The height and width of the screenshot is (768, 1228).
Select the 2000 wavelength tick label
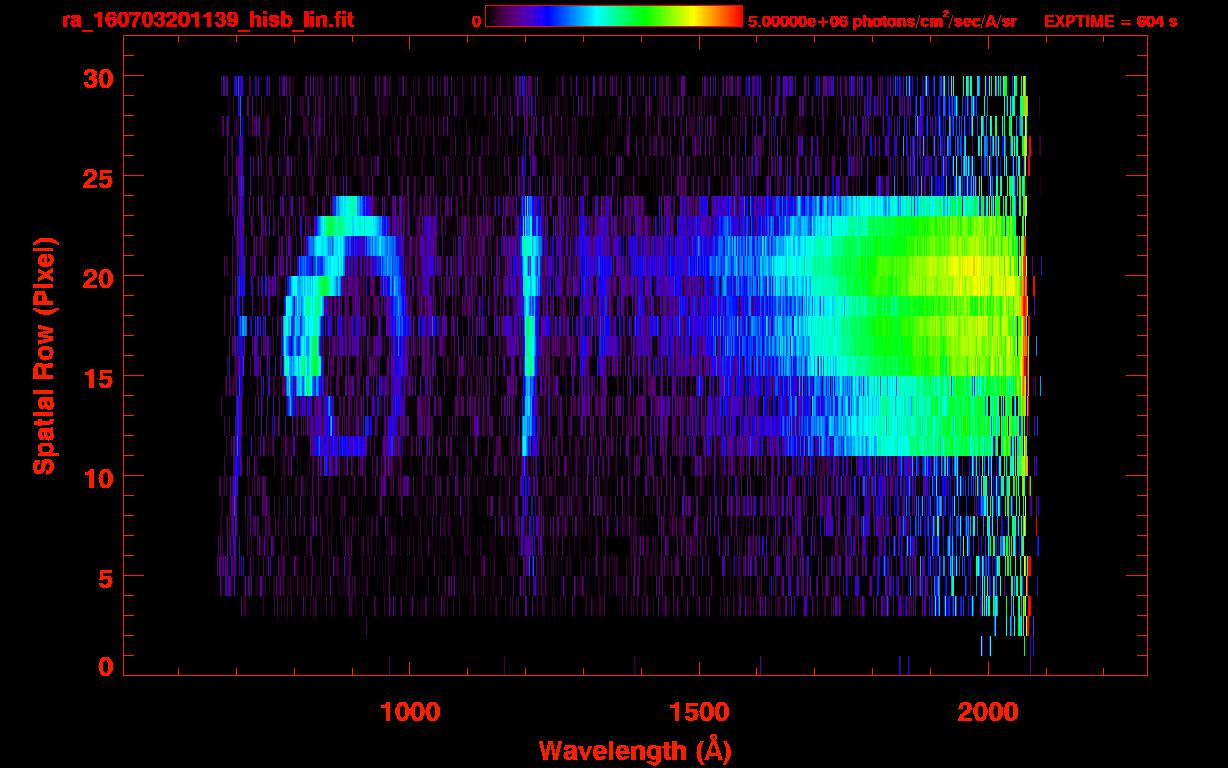(x=988, y=712)
